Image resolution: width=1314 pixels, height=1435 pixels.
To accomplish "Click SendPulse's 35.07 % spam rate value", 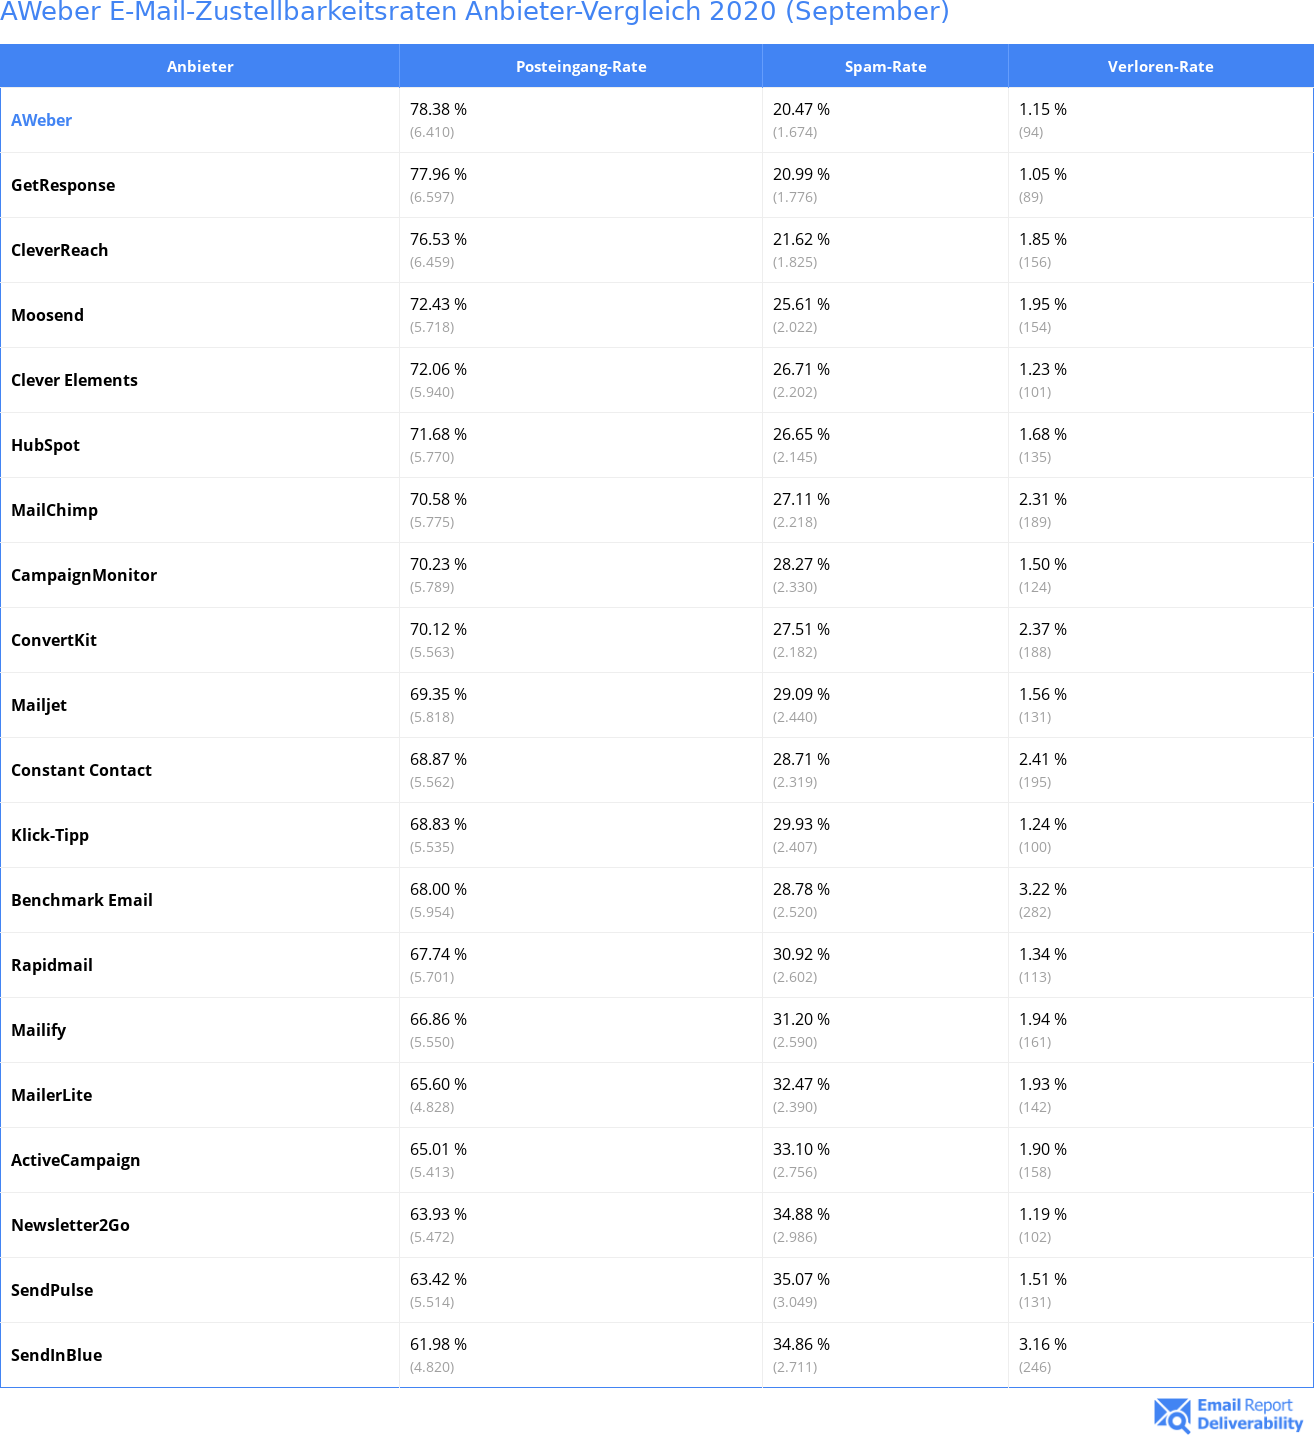I will [x=801, y=1279].
